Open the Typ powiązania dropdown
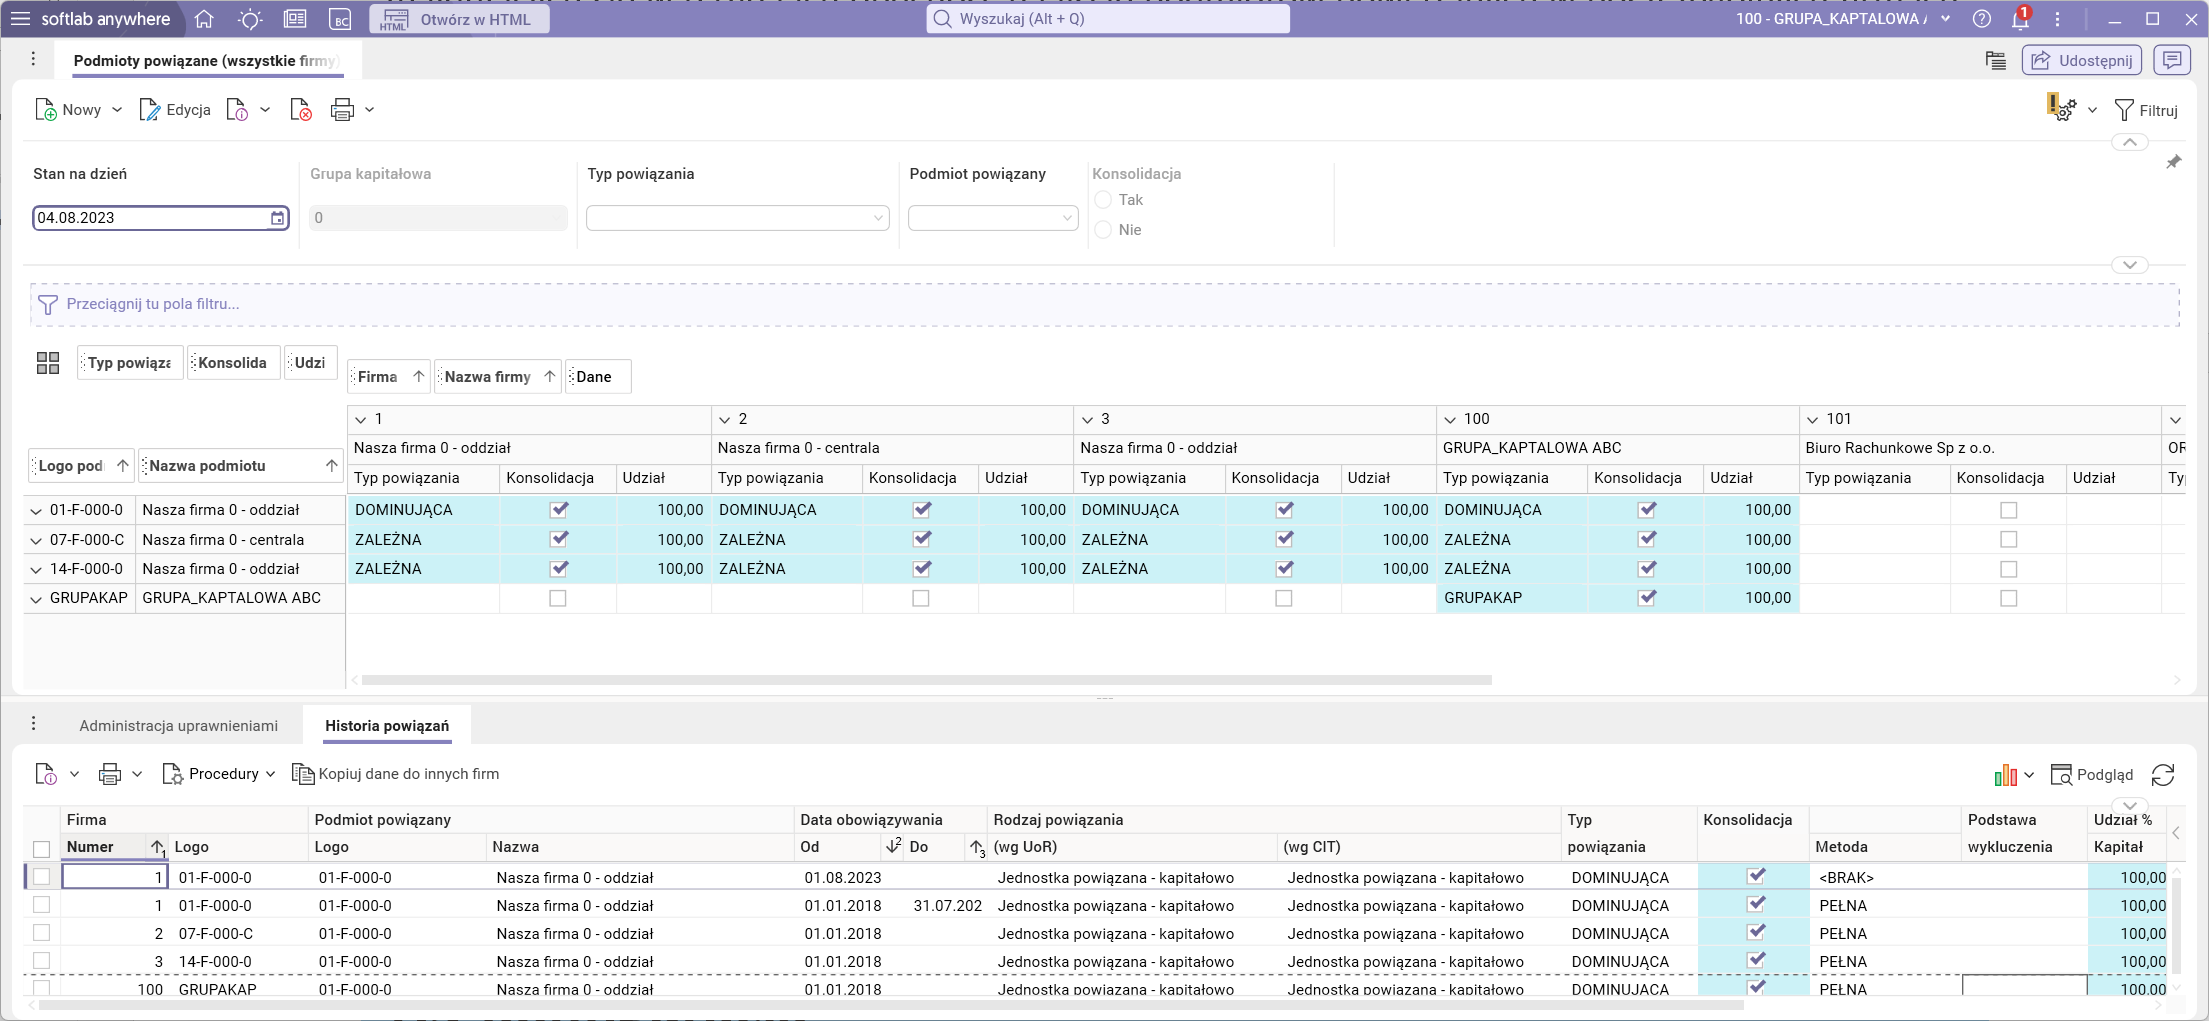The image size is (2209, 1021). 877,218
